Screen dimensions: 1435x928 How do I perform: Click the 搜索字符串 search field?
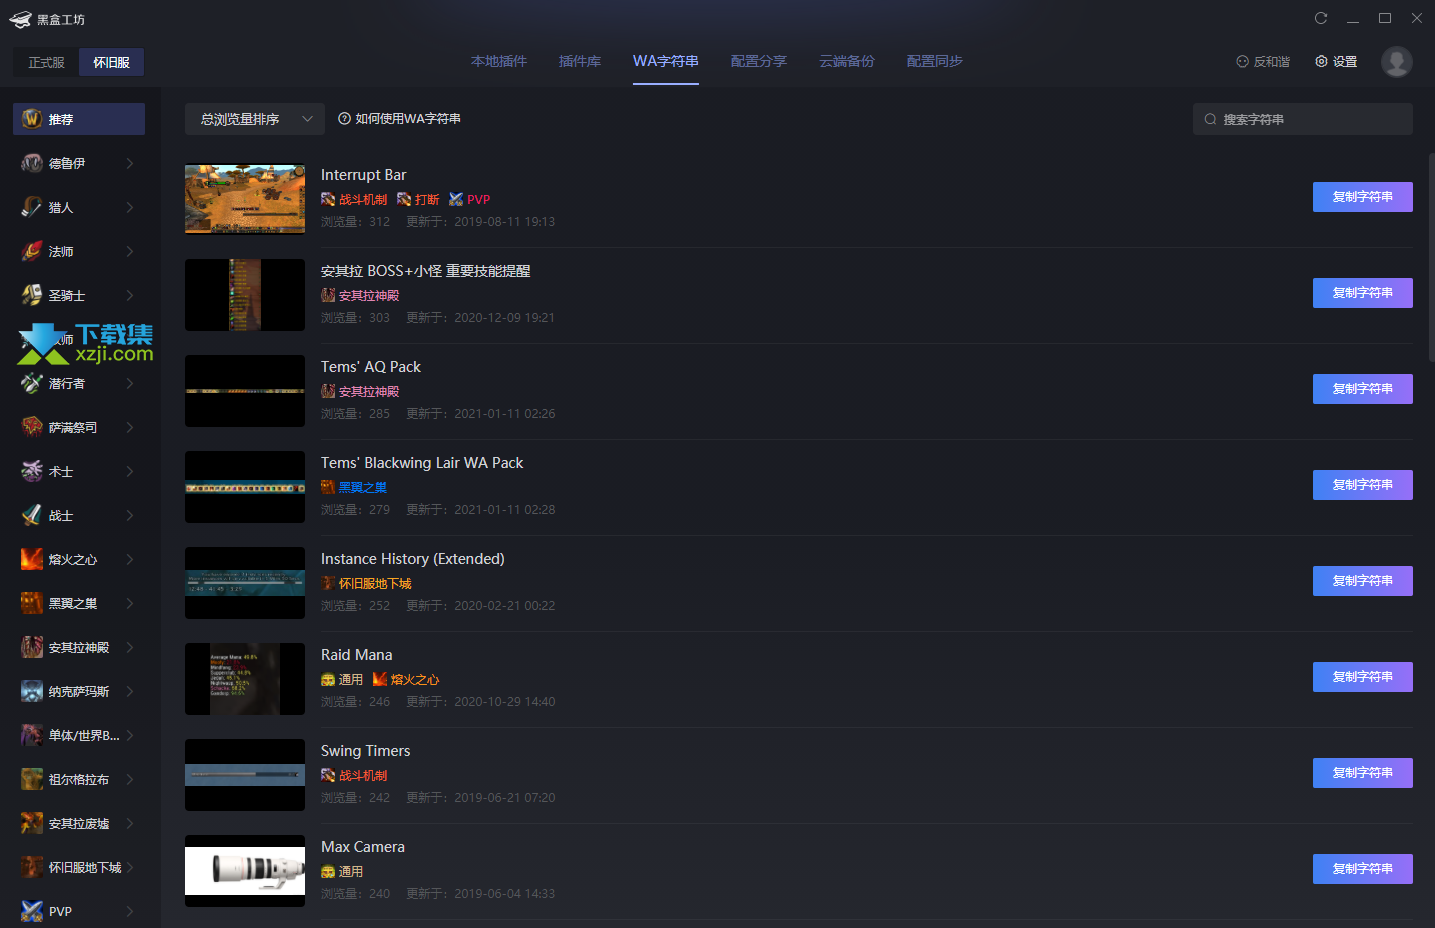tap(1303, 119)
